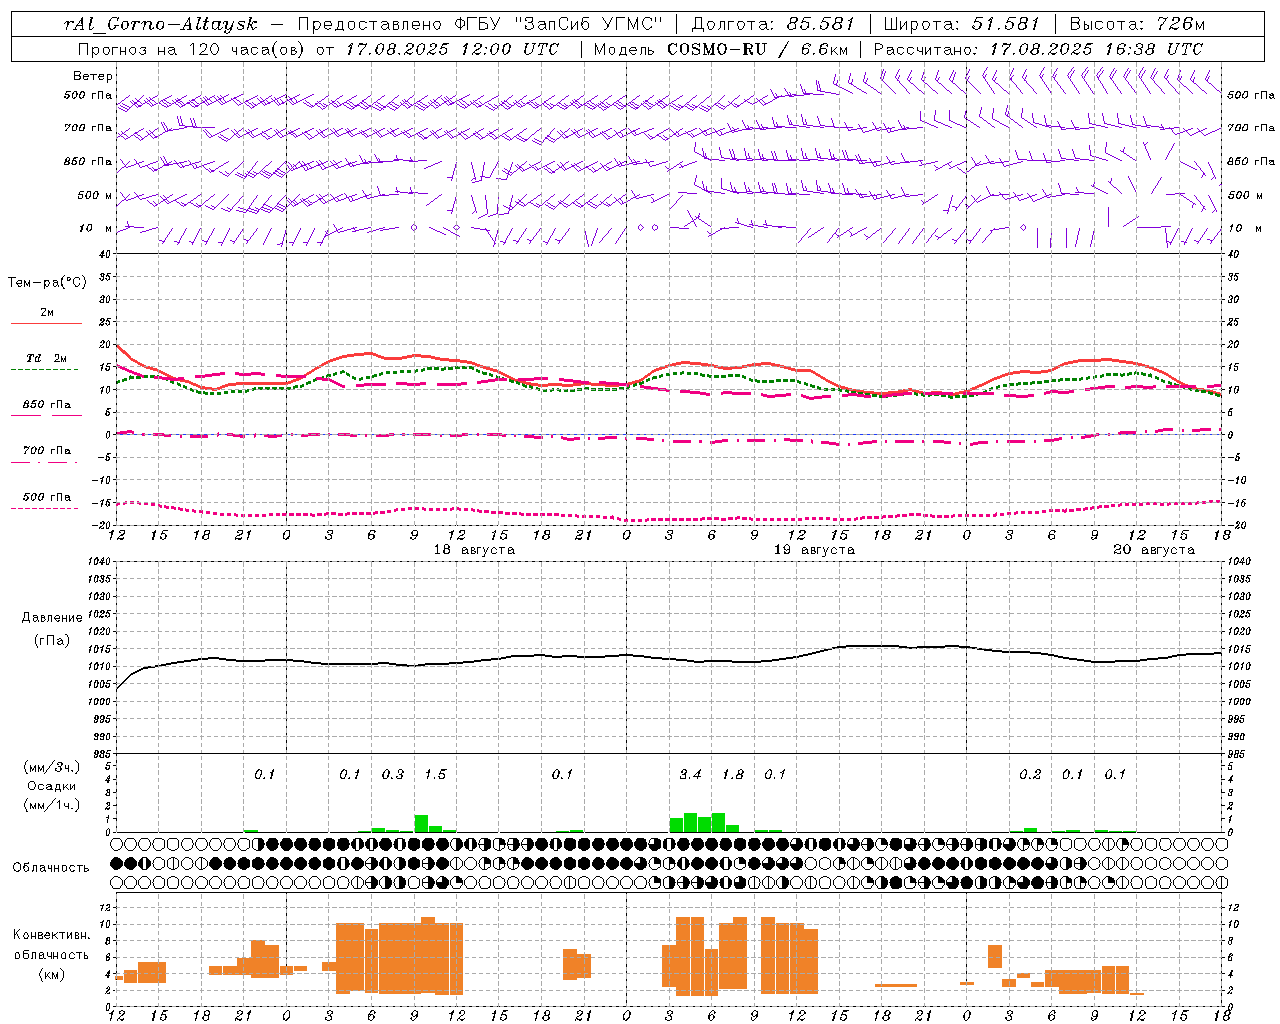Click the date label 20 августа
Viewport: 1280px width, 1024px height.
1154,550
